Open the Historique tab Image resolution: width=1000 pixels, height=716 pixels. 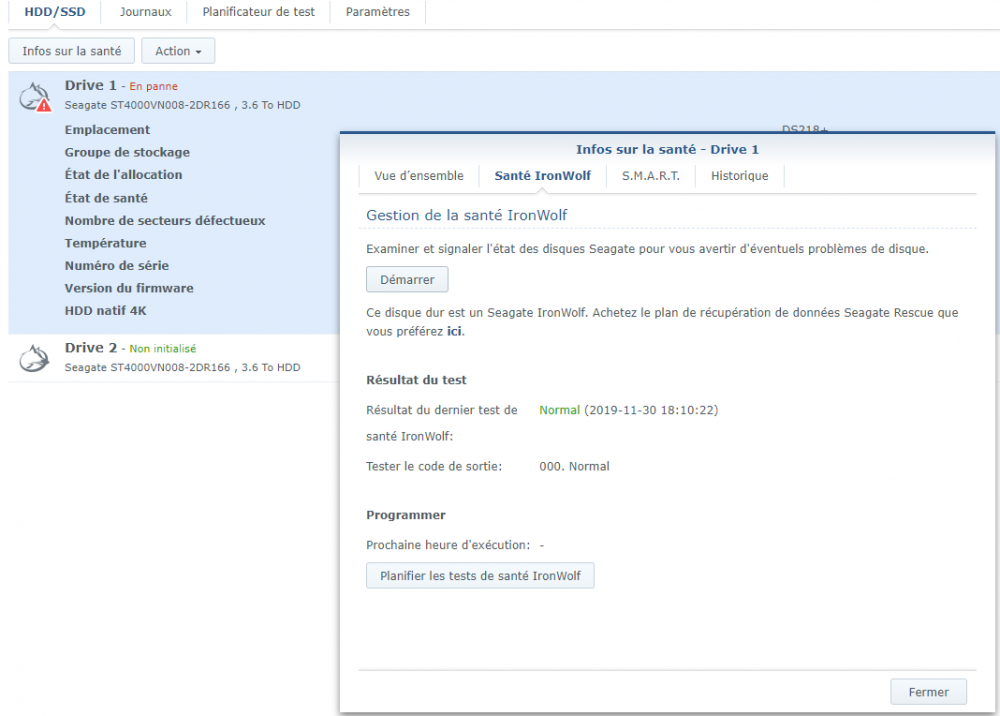(x=740, y=176)
